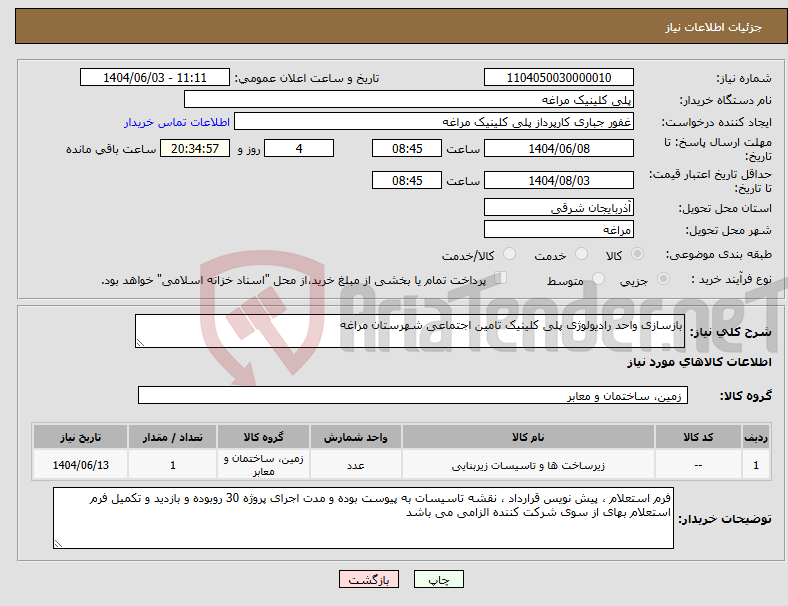The image size is (788, 606).
Task: Click the تاریخ نیاز column header
Action: point(80,437)
